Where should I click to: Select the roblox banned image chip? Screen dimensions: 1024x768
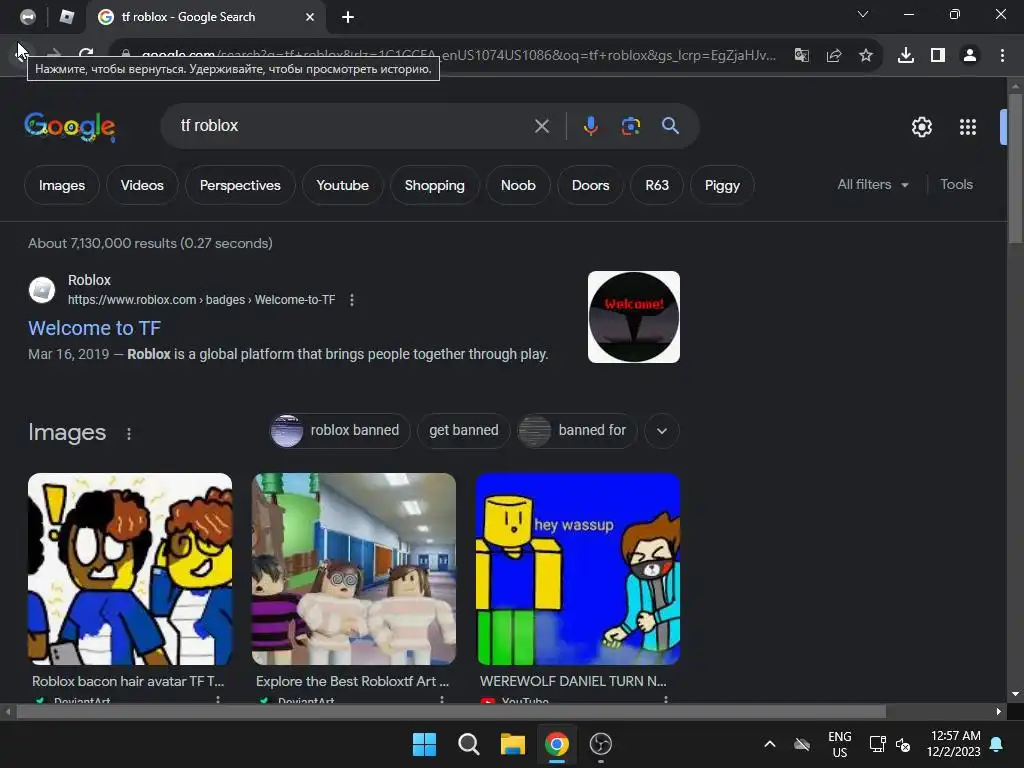pyautogui.click(x=340, y=431)
